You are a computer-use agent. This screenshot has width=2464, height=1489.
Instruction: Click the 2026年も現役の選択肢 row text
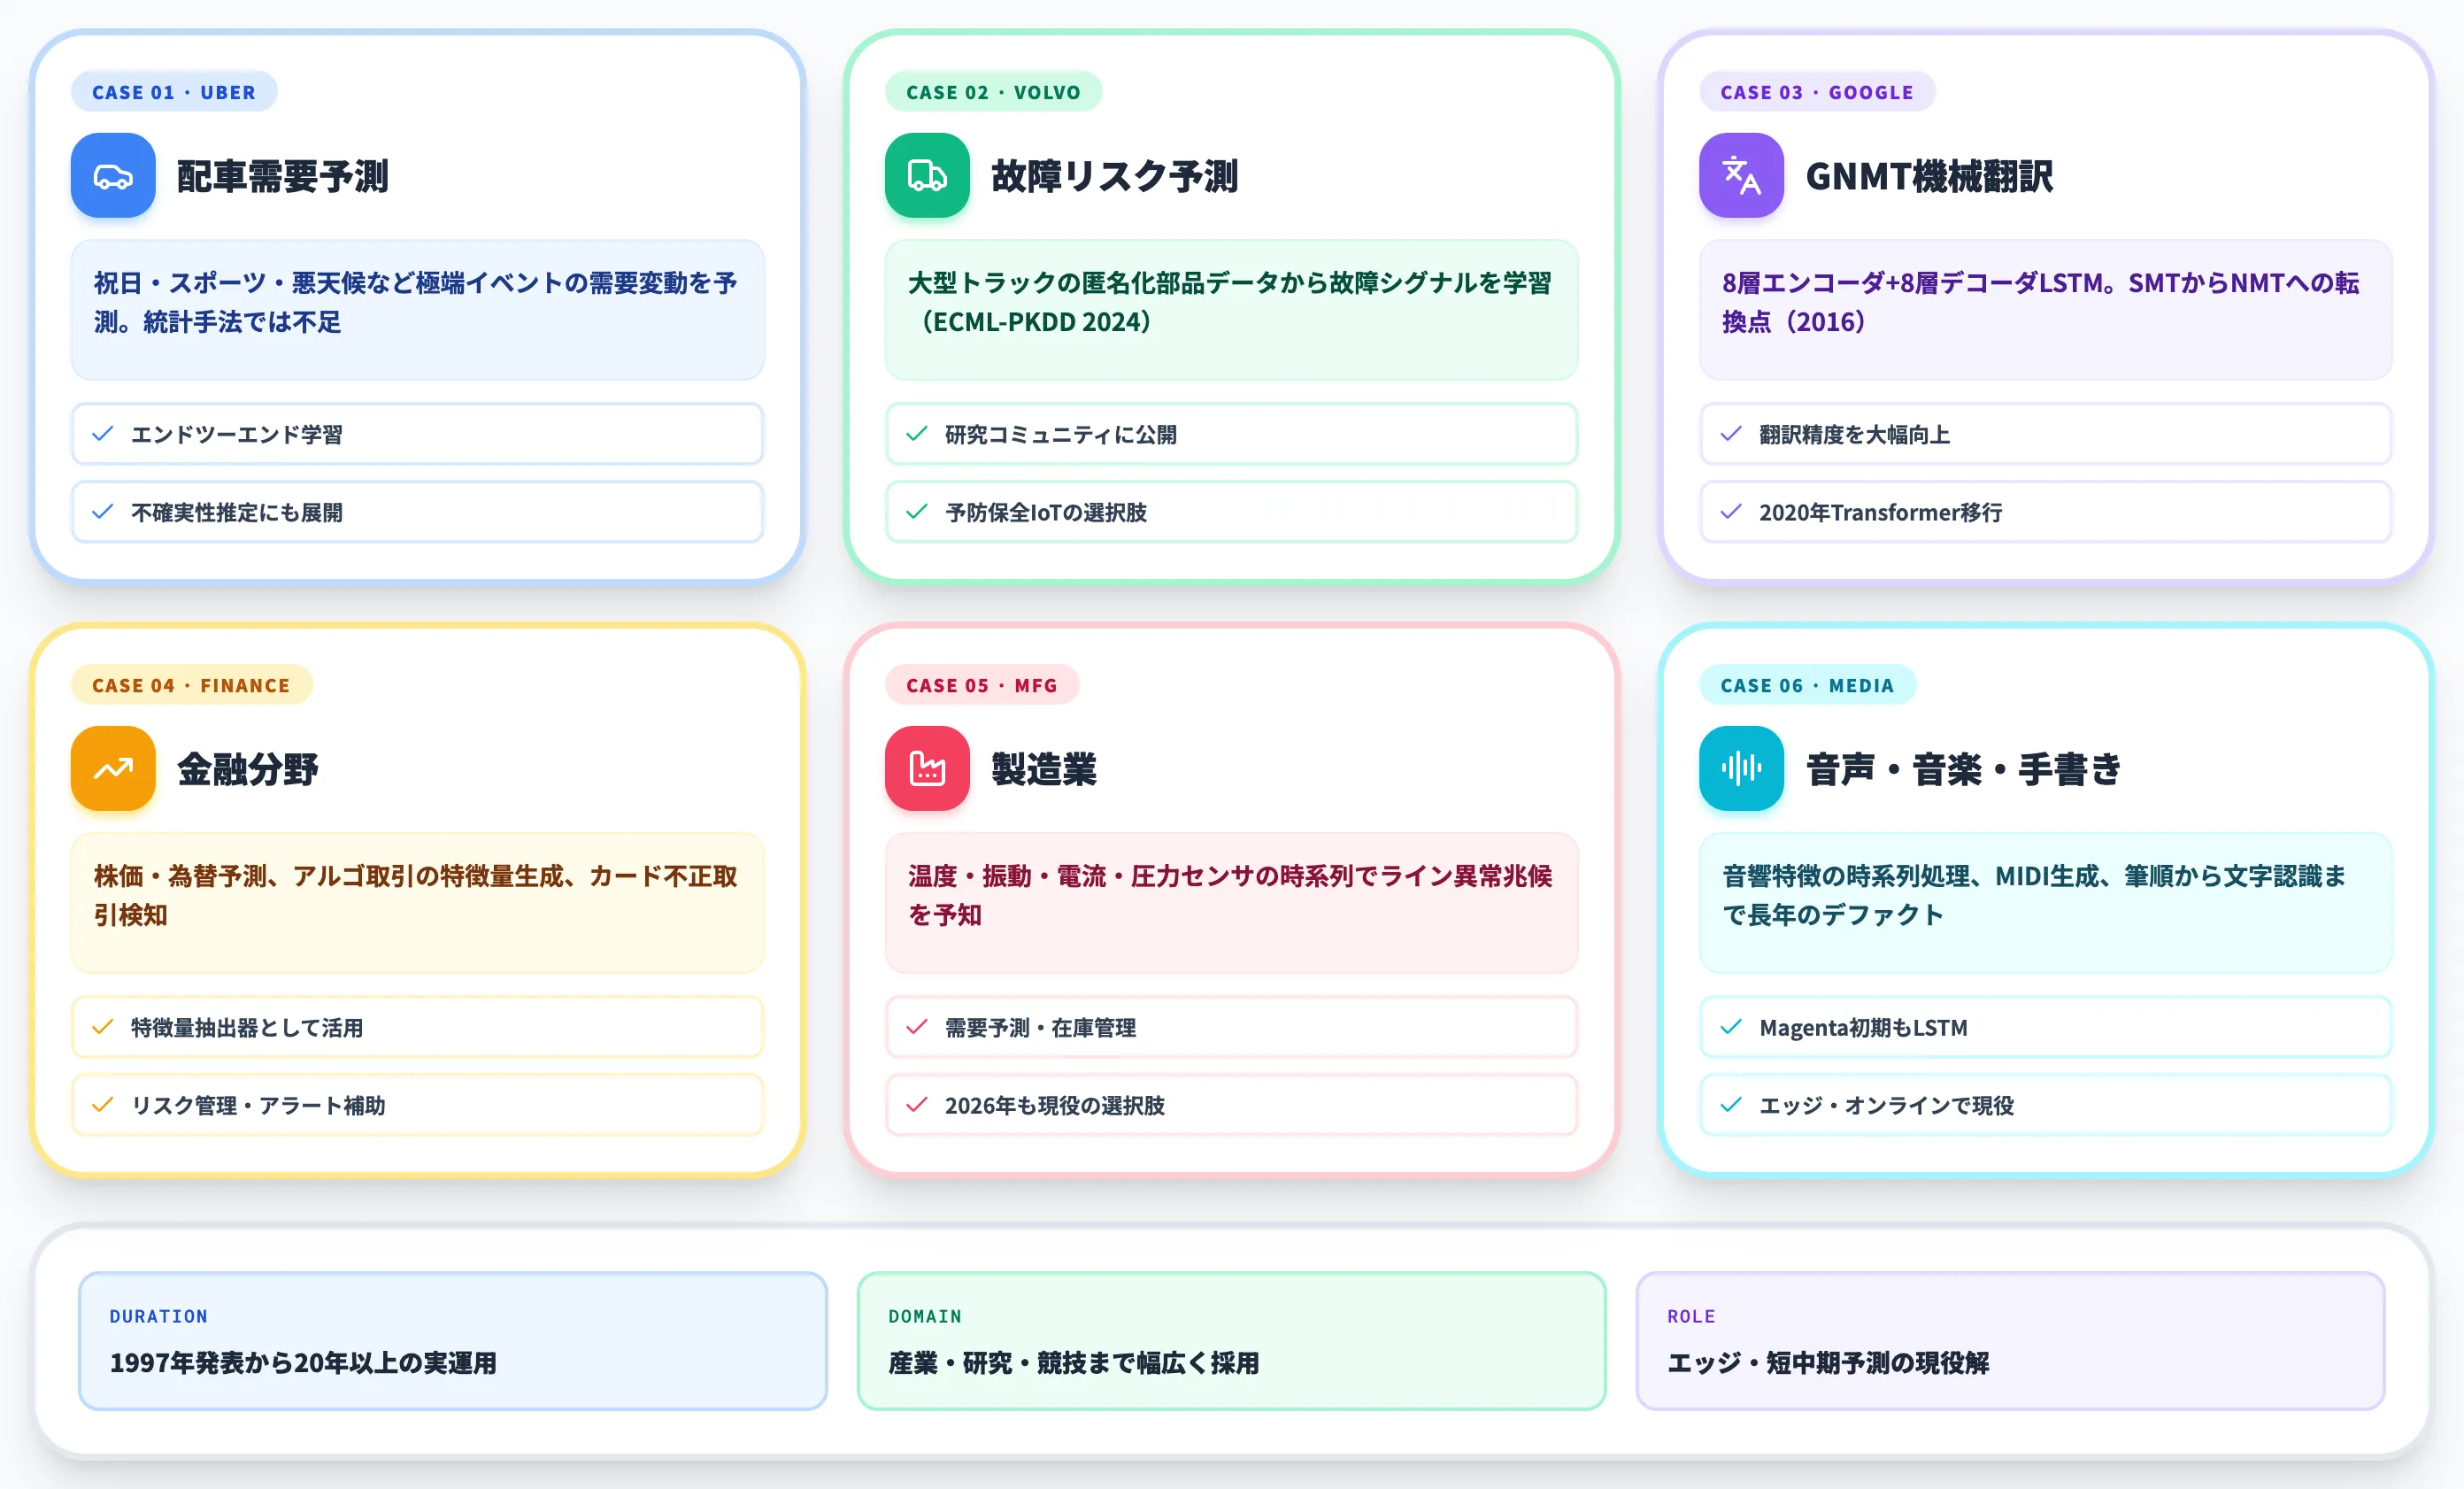point(1055,1105)
